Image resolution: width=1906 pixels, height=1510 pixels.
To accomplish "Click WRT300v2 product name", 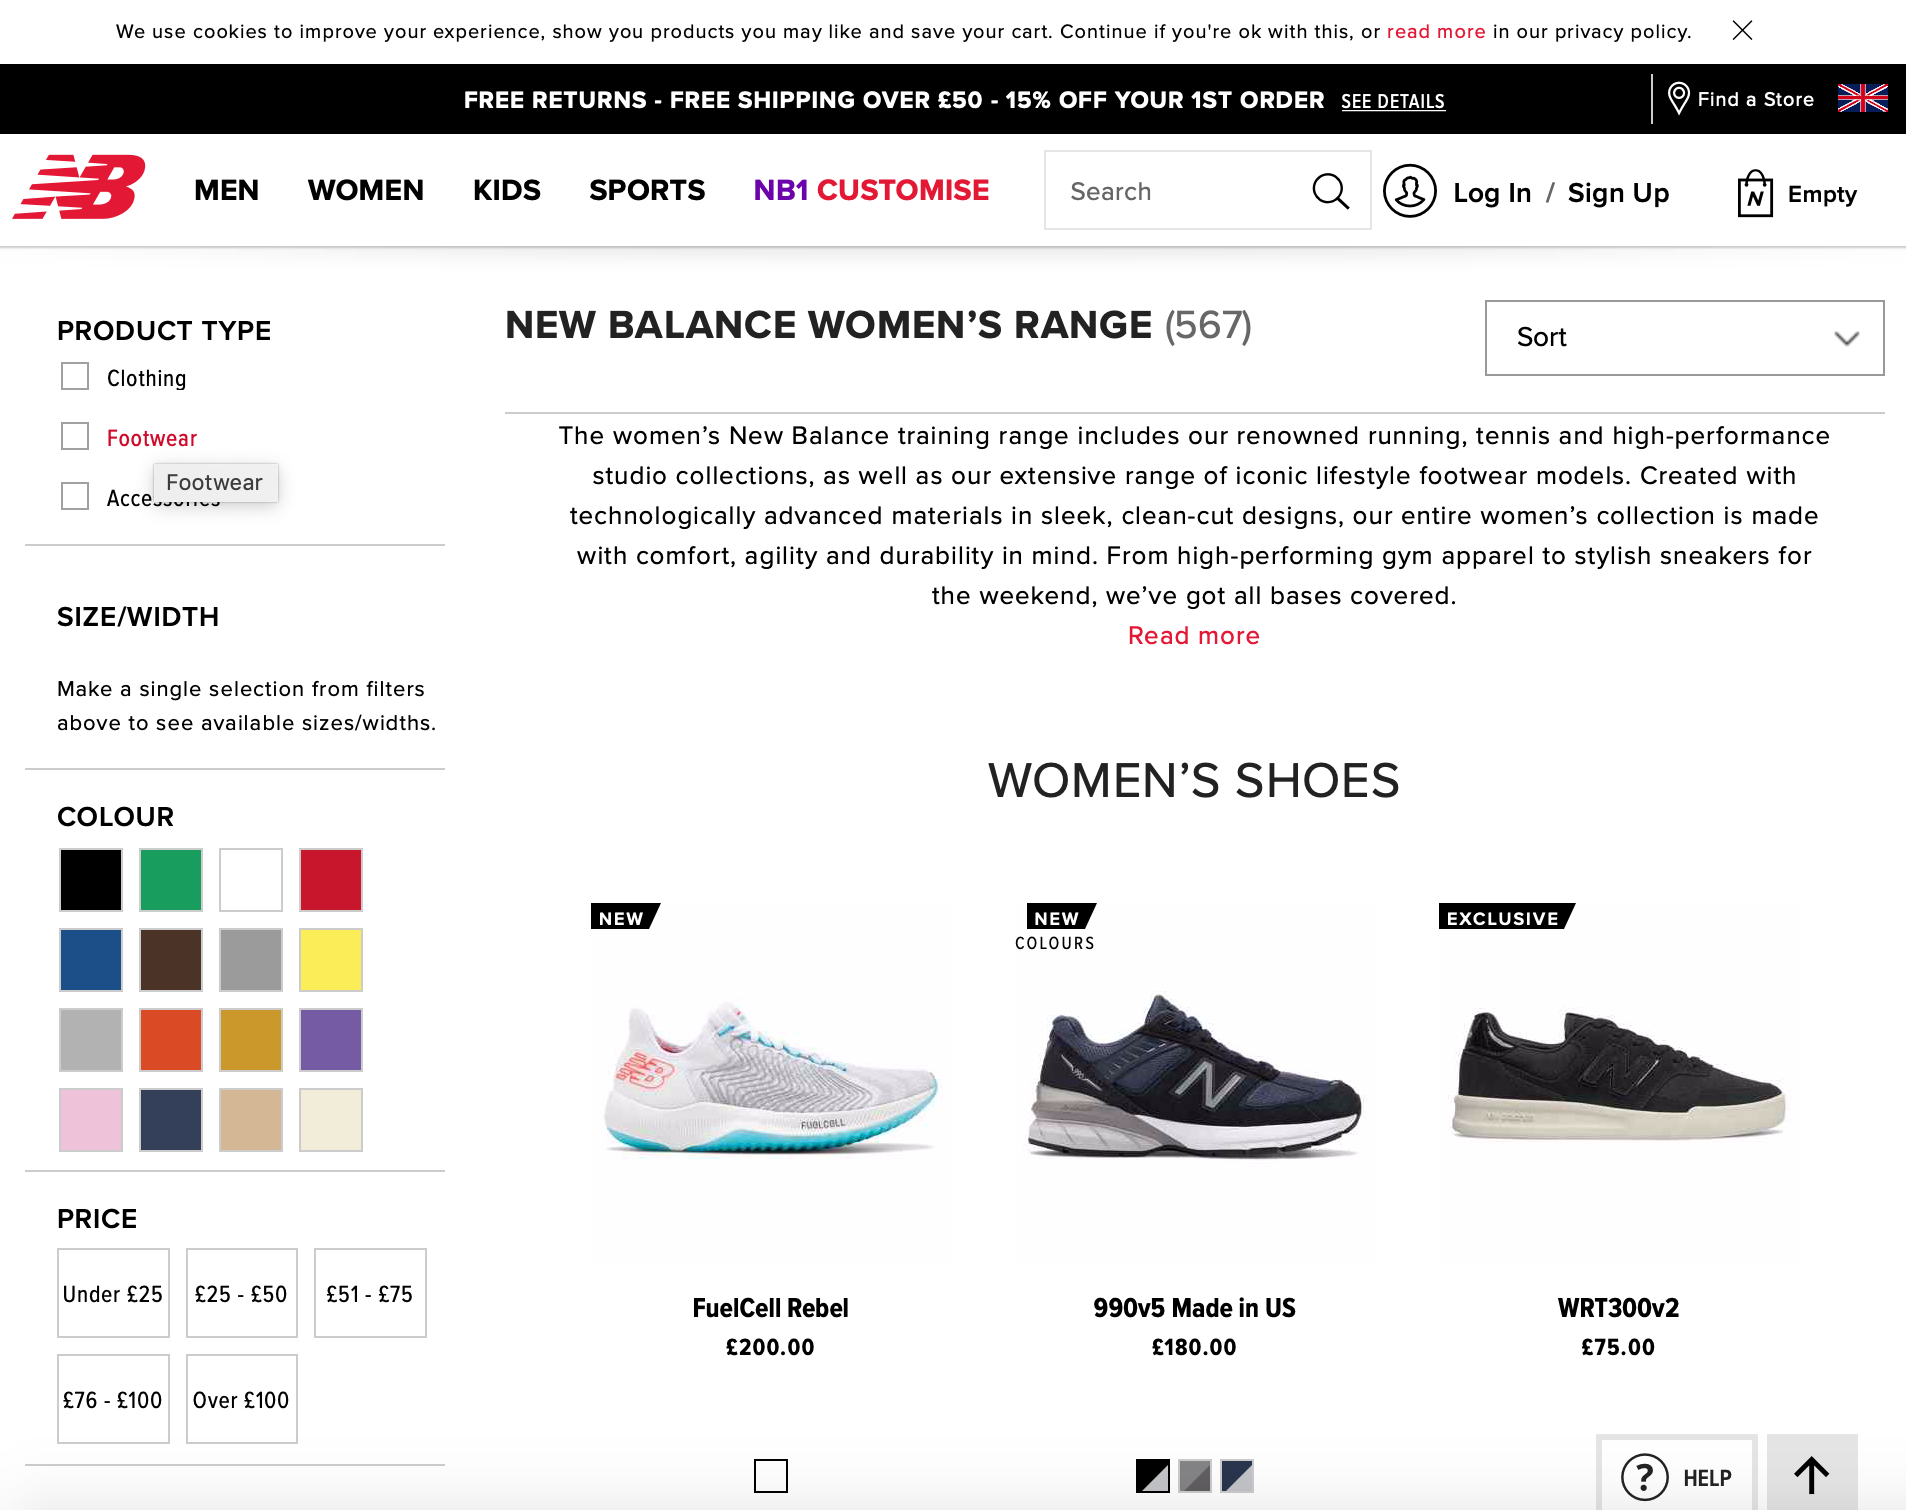I will tap(1619, 1308).
